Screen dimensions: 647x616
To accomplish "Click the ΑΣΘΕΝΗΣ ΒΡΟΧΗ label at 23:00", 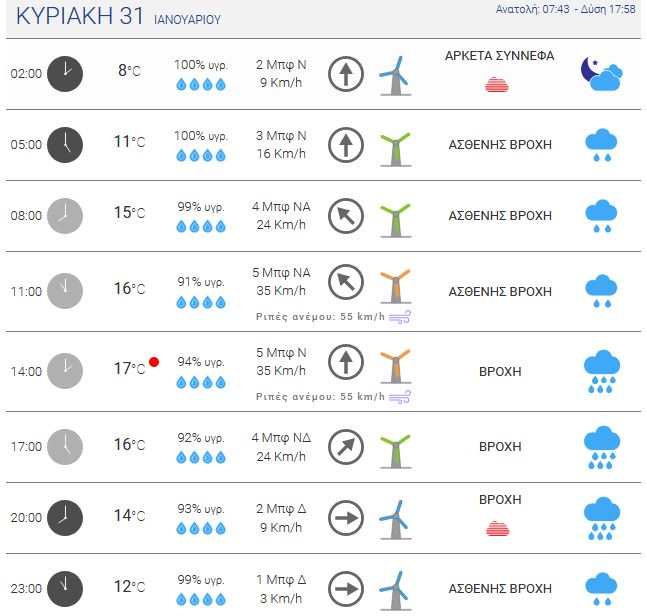I will pos(500,588).
